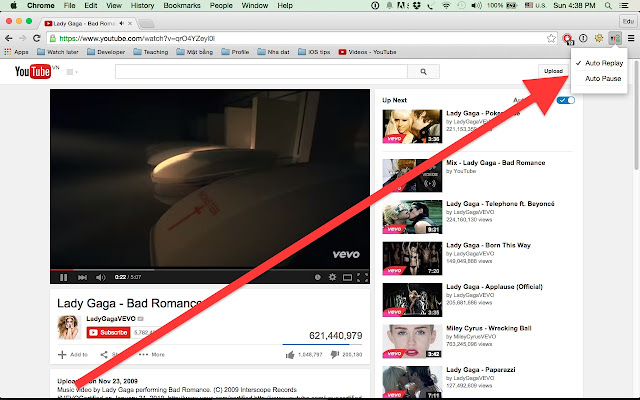Open Videos - YouTube bookmark
This screenshot has width=640, height=400.
pos(367,52)
